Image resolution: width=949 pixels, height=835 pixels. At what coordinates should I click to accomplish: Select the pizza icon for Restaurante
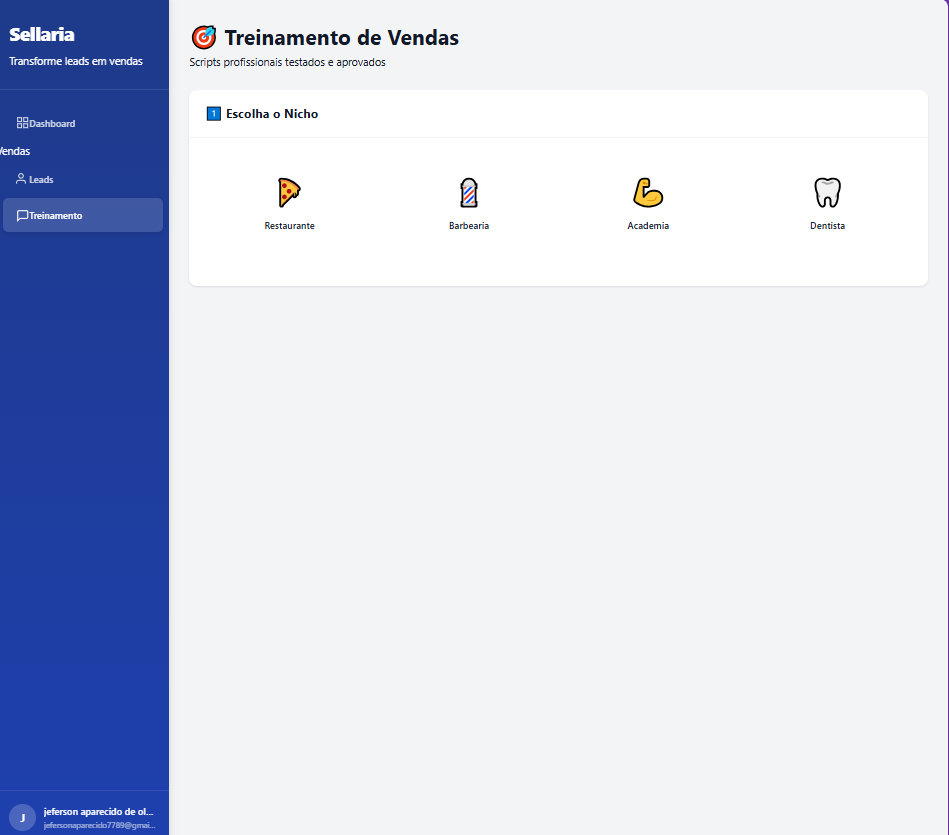(289, 192)
